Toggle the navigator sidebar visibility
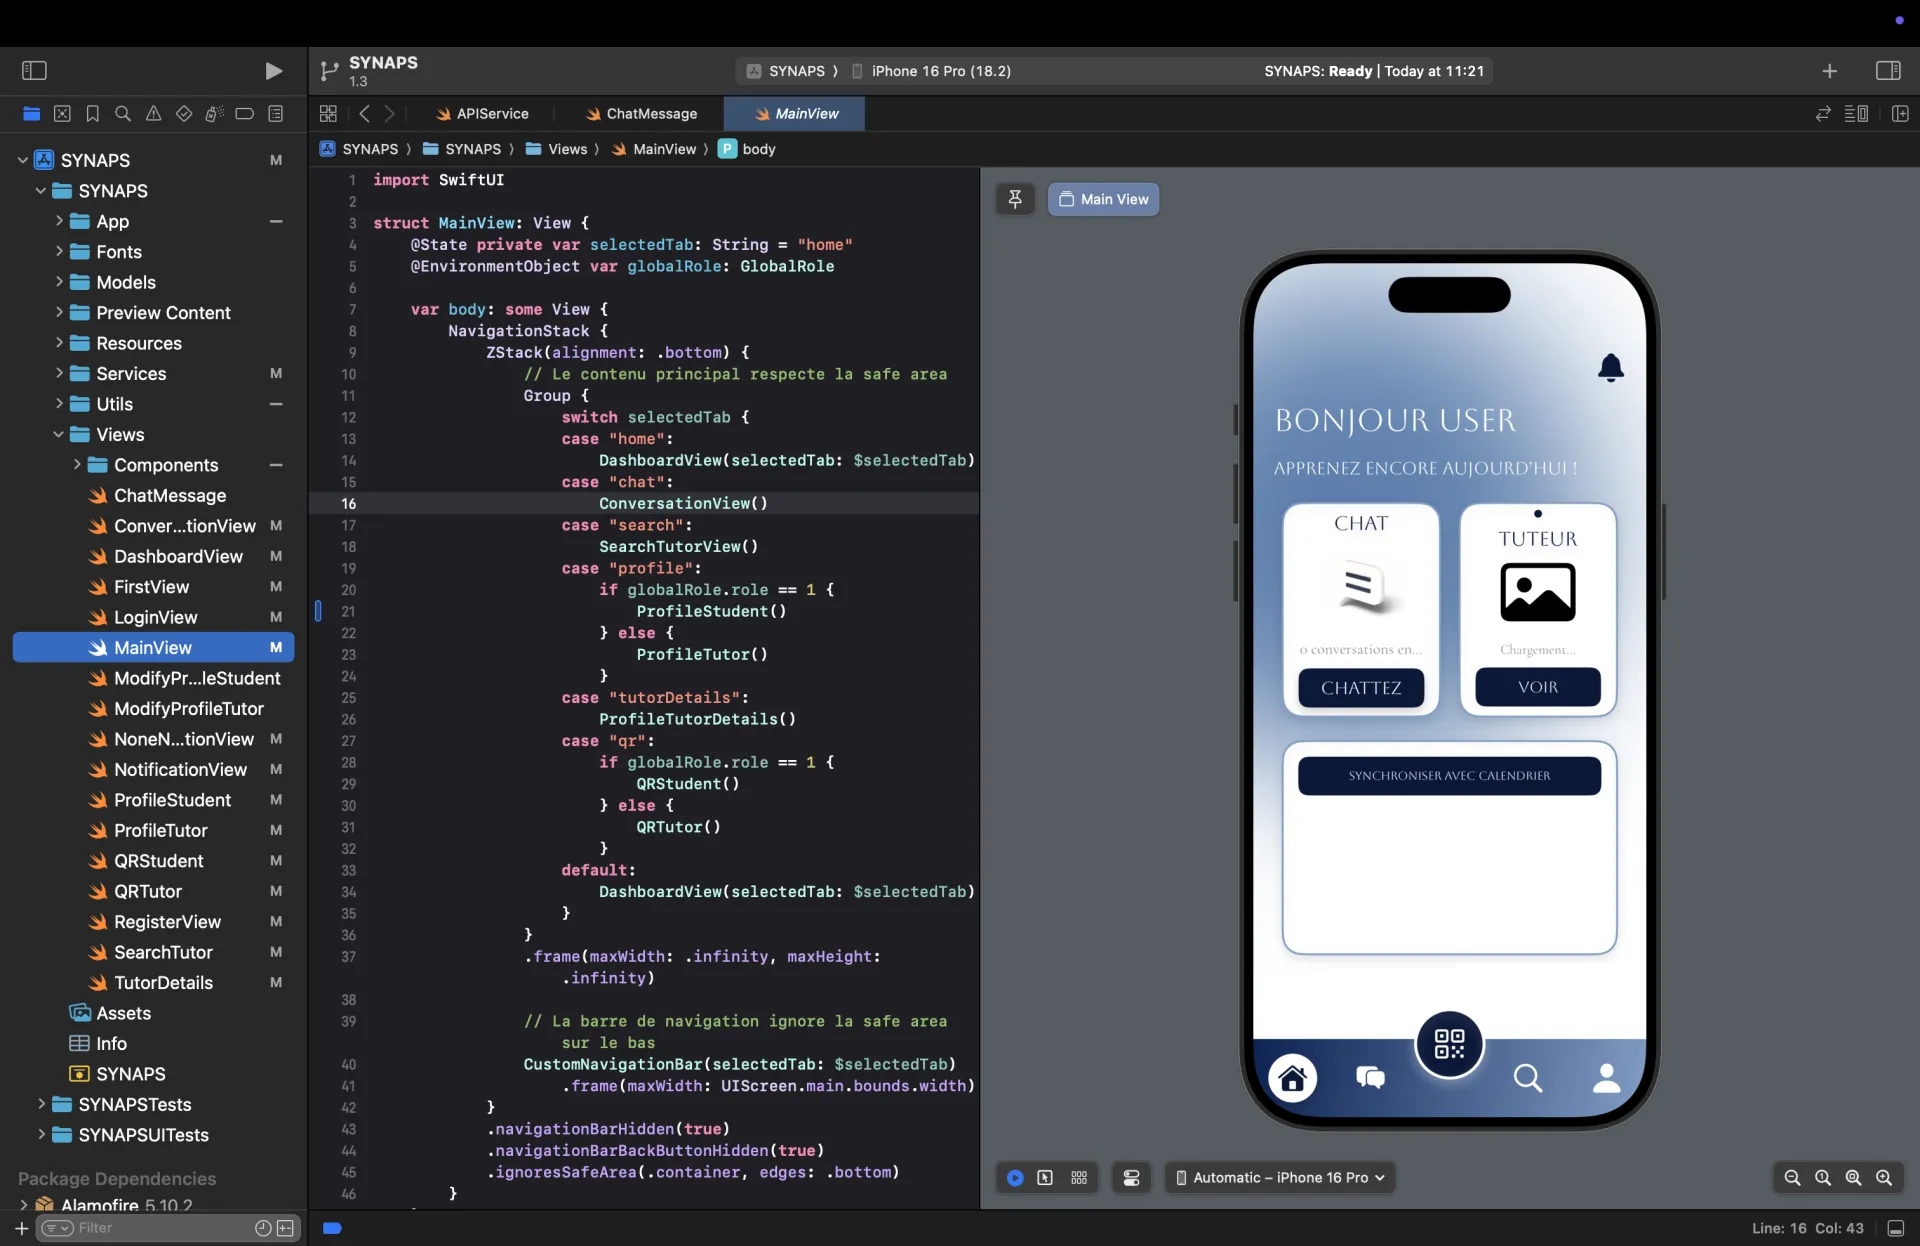The image size is (1920, 1246). tap(34, 70)
